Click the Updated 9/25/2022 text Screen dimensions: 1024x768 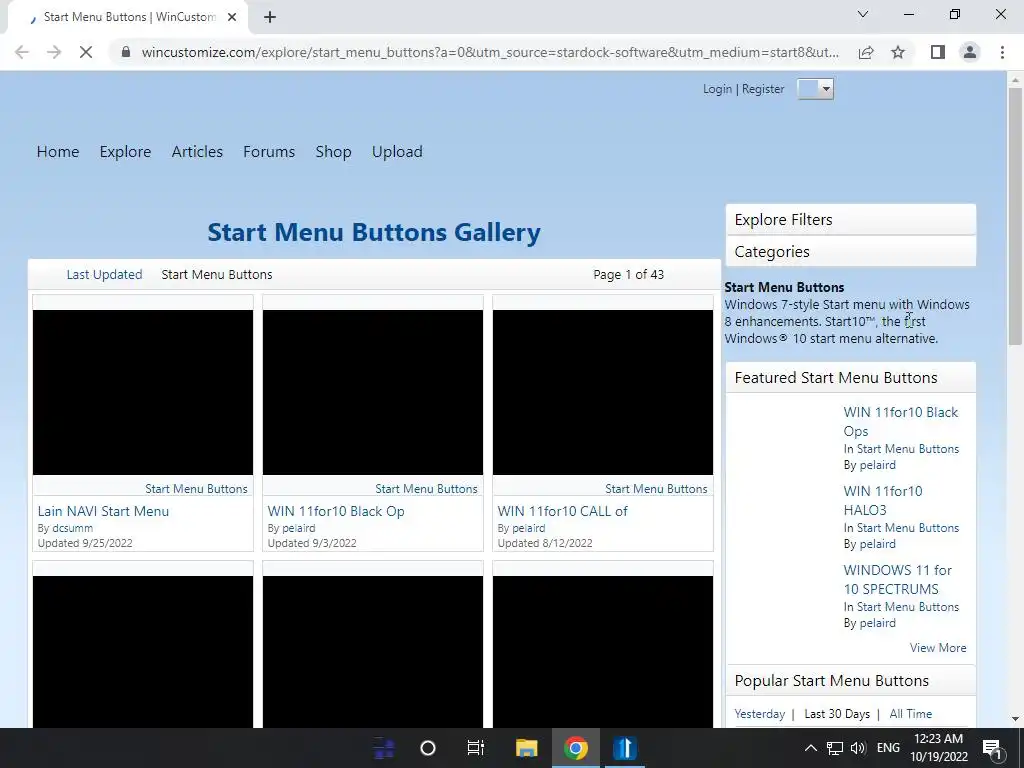tap(85, 543)
